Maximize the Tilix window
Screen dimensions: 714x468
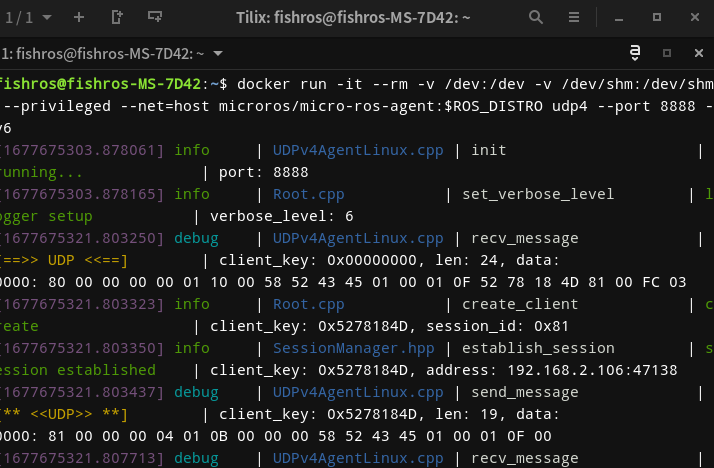coord(657,17)
